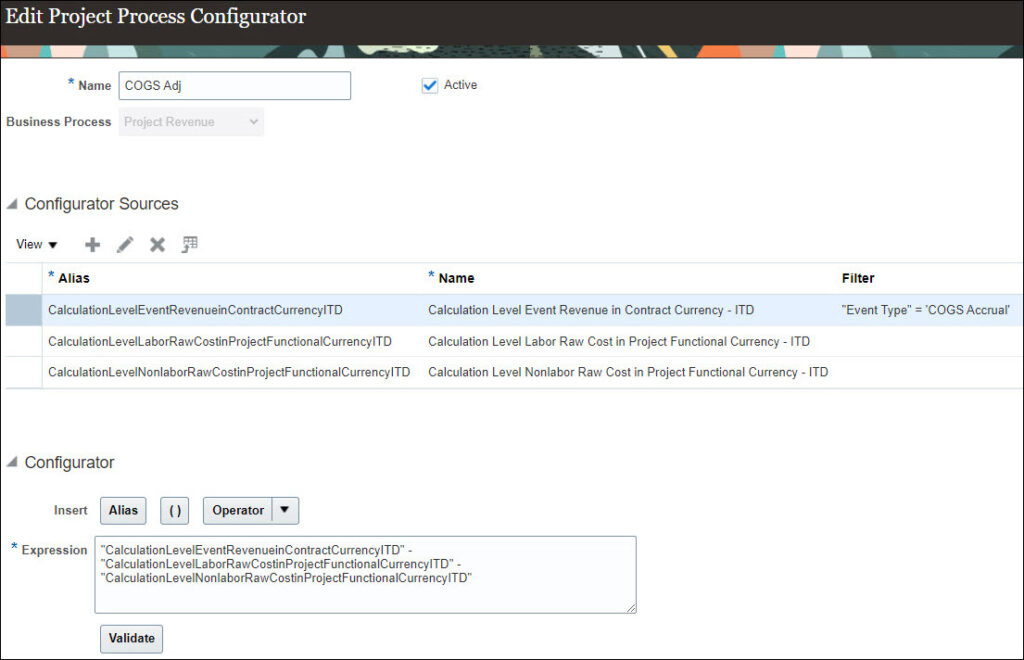Click the COGS Accrual filter cell
Viewport: 1024px width, 660px height.
coord(925,311)
